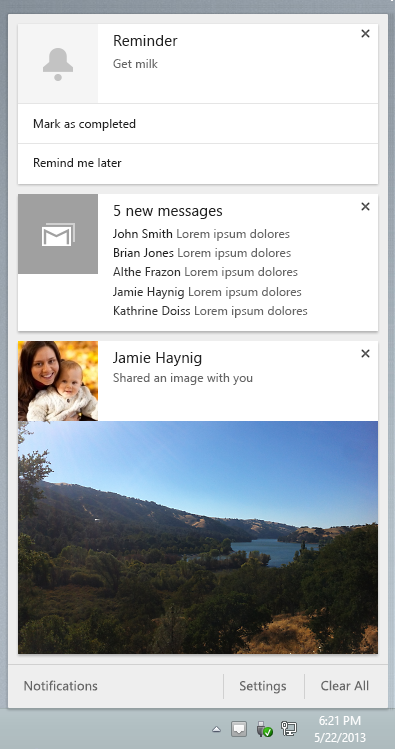Select the Jamie Haynig message row in list
395x749 pixels.
pos(207,291)
